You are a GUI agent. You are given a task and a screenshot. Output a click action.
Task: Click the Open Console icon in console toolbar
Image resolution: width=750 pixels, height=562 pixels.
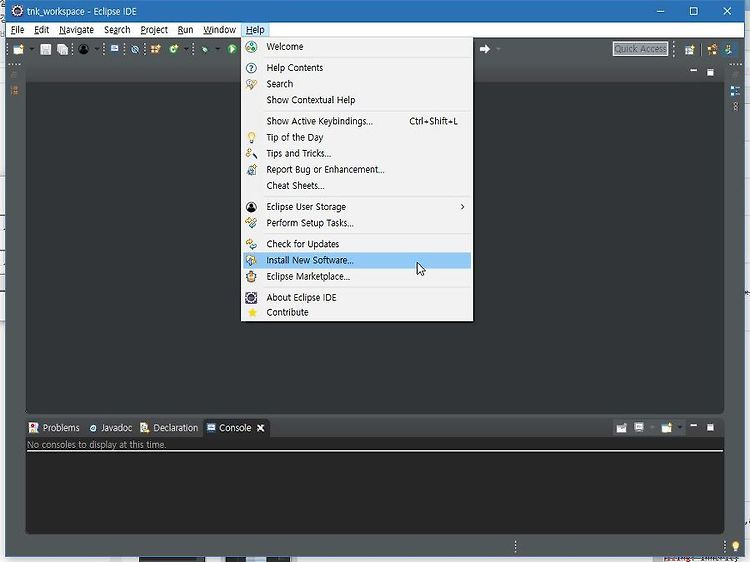click(x=667, y=428)
